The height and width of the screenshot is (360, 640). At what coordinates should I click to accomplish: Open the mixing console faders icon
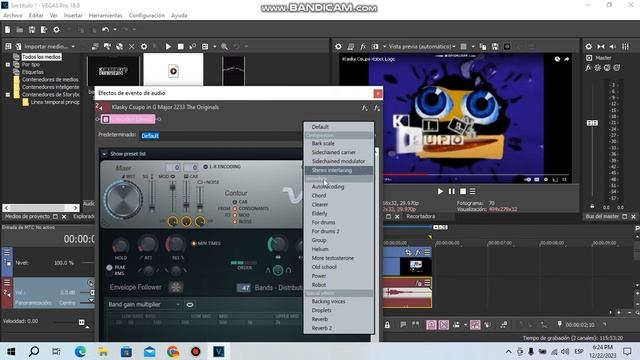point(625,47)
